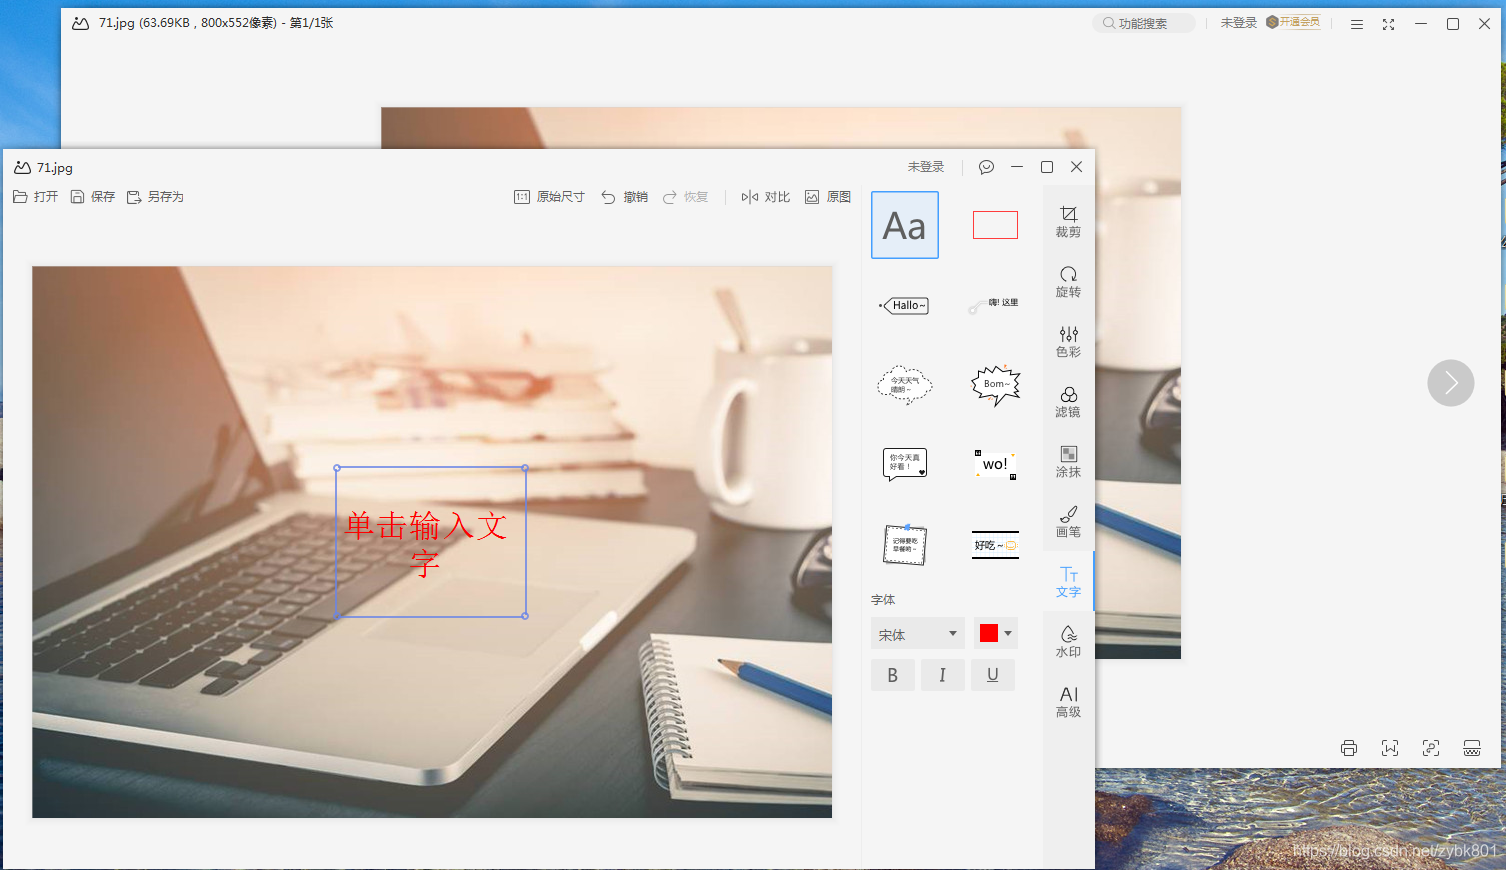This screenshot has height=870, width=1506.
Task: Maximize the 71.jpg editor window
Action: tap(1047, 167)
